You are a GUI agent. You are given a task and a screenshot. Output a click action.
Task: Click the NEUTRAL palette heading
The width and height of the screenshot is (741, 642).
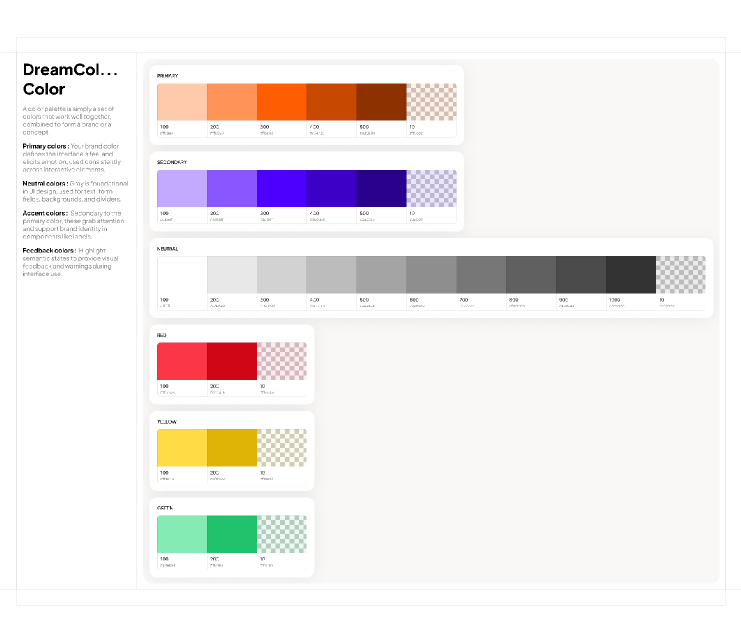point(167,248)
